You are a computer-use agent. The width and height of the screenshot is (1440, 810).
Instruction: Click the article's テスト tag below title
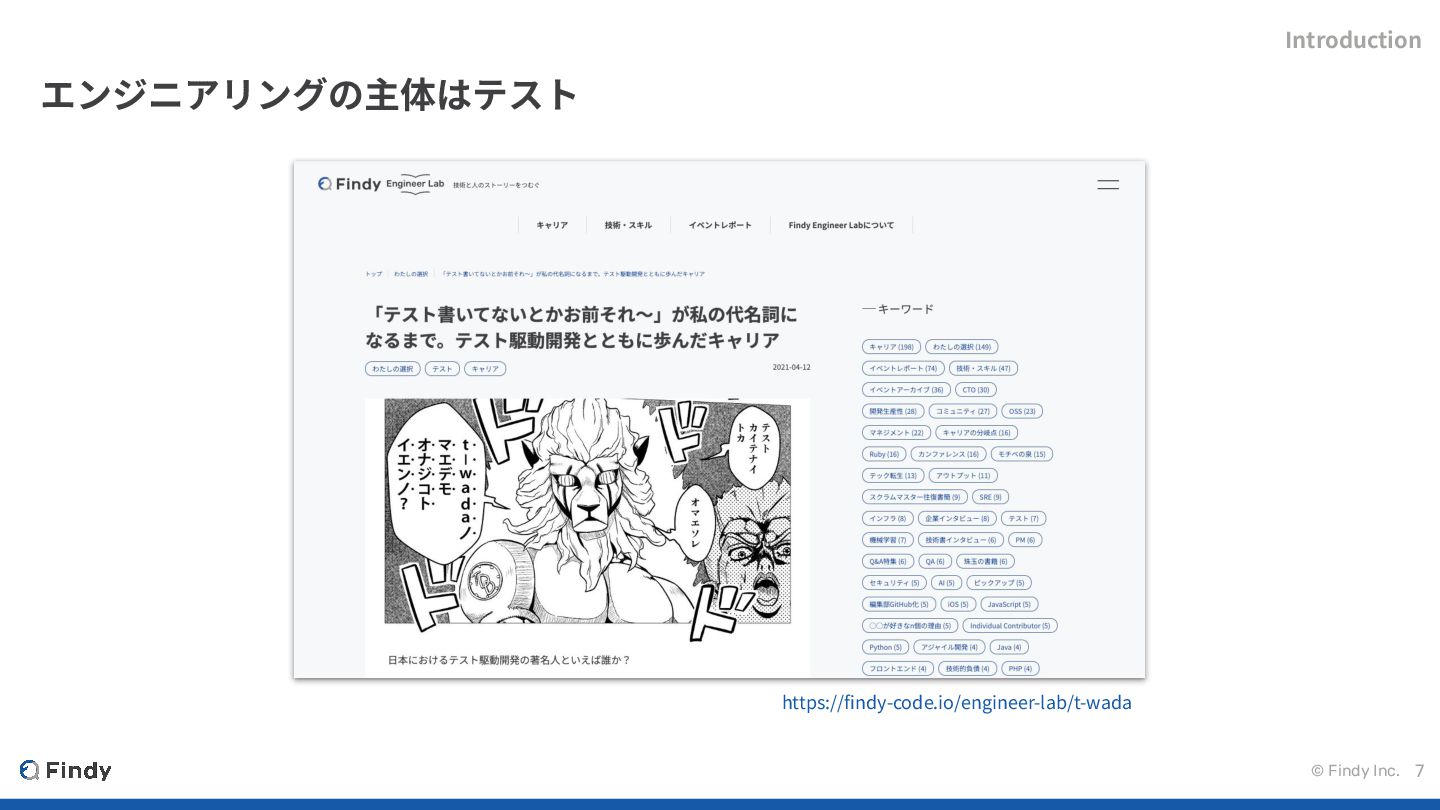tap(442, 369)
